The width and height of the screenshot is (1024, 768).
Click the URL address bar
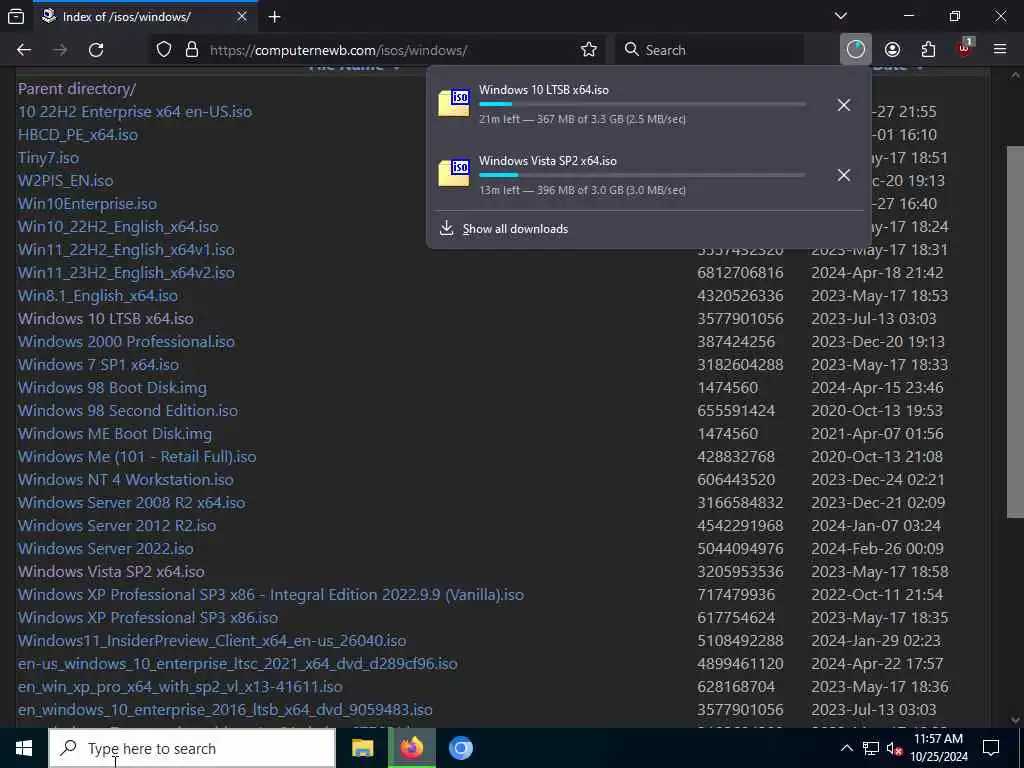376,50
